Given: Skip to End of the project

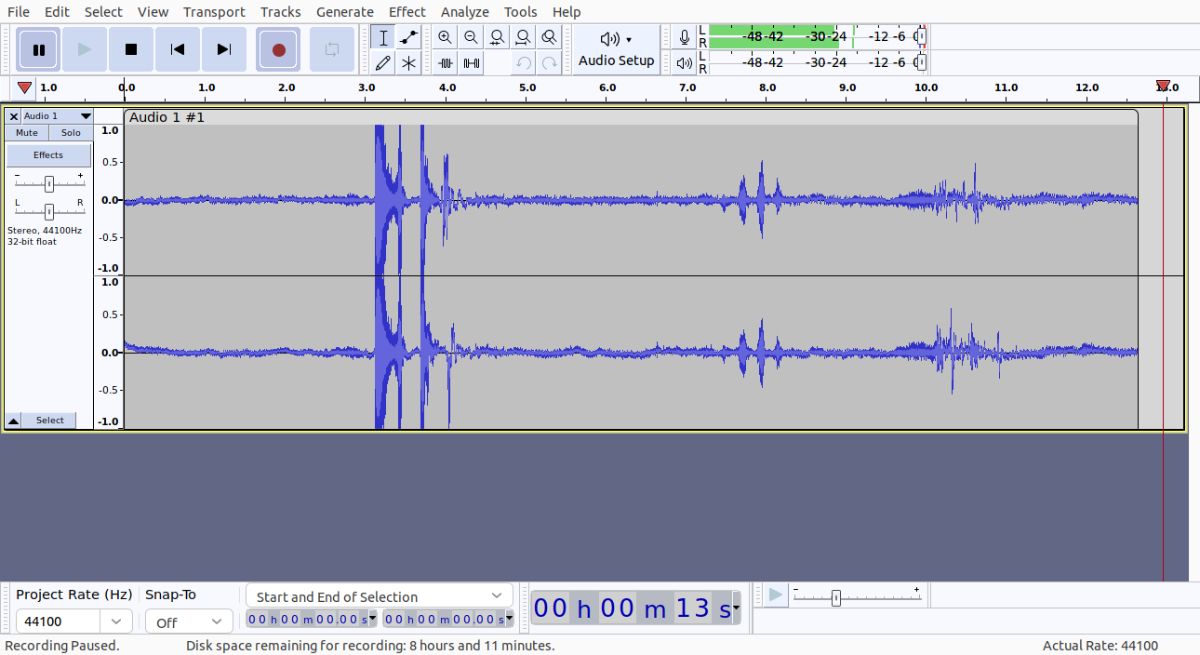Looking at the screenshot, I should 224,49.
